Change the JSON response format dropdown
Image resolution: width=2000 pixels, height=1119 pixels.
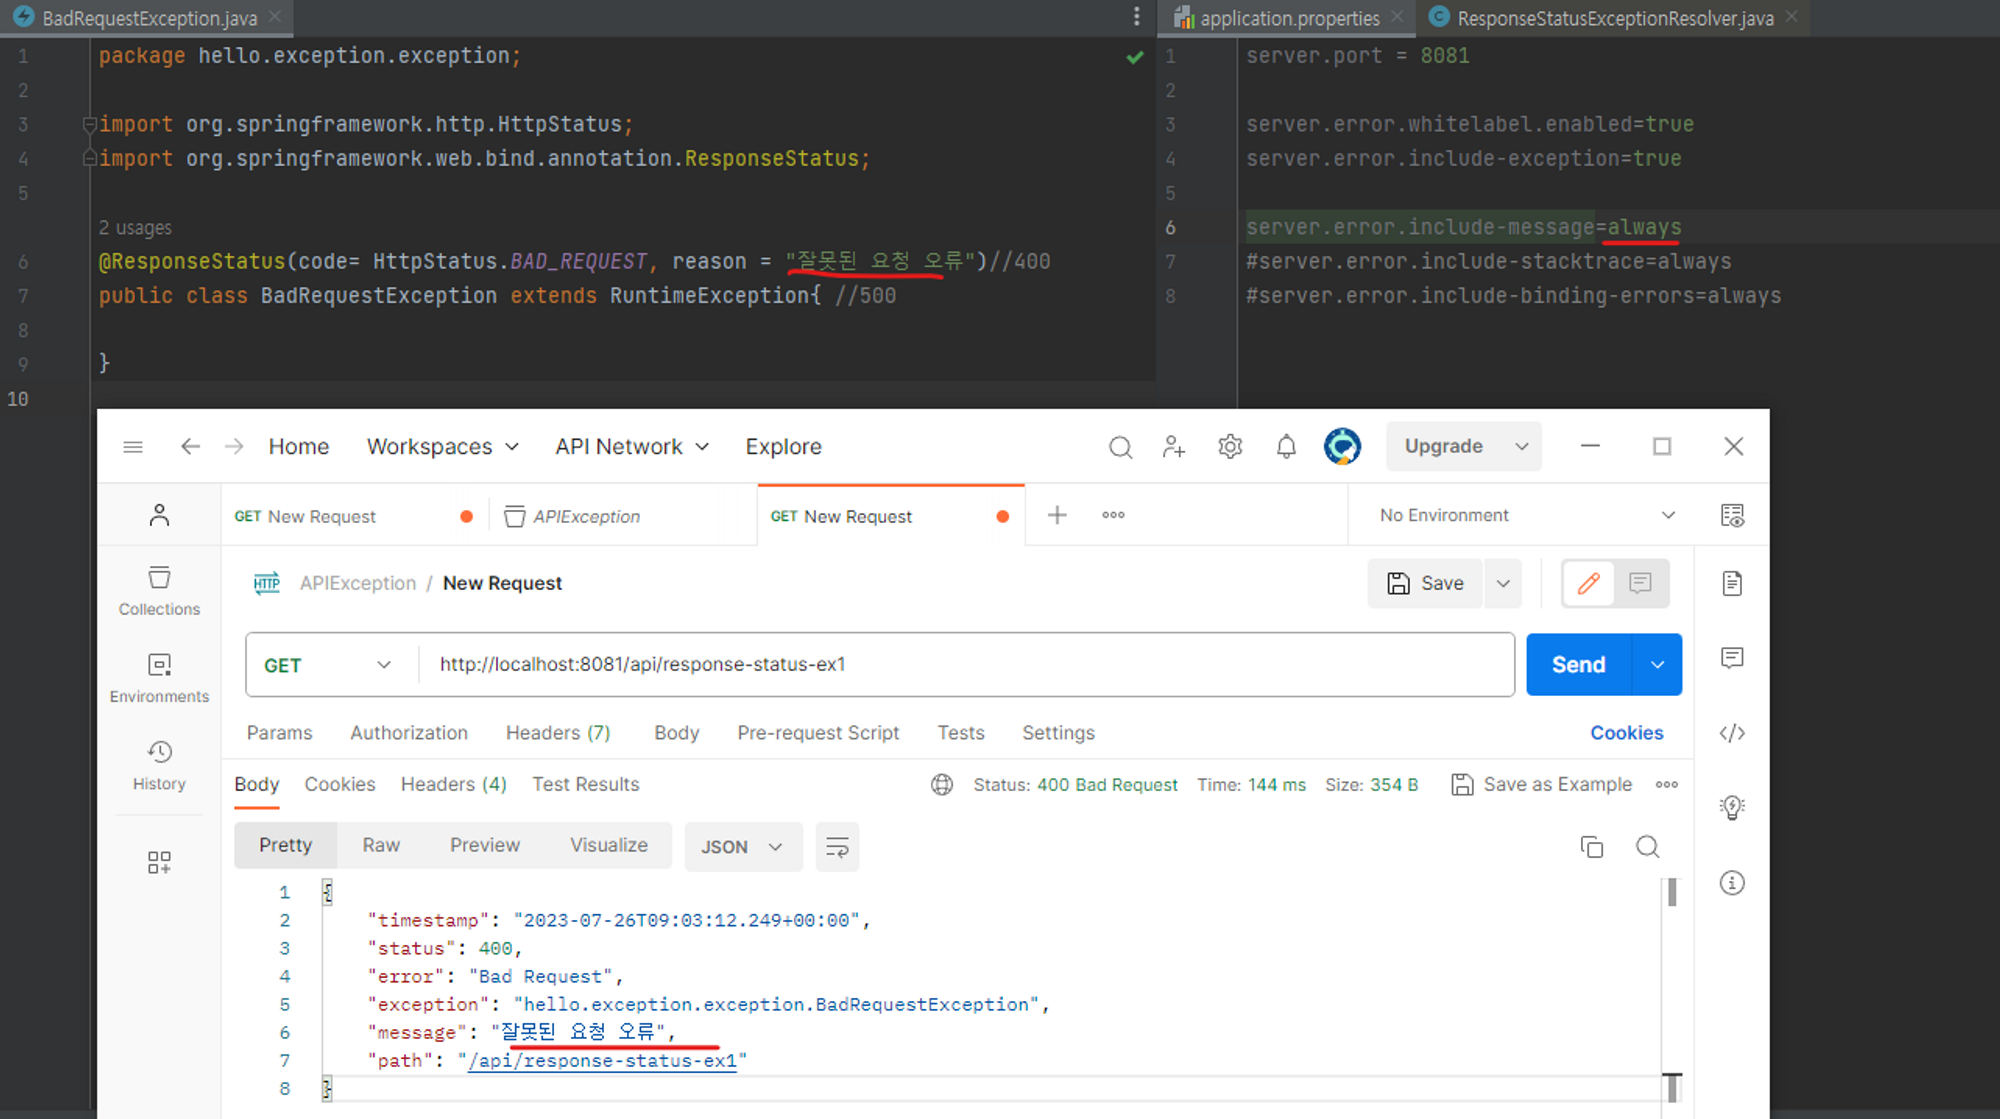742,847
